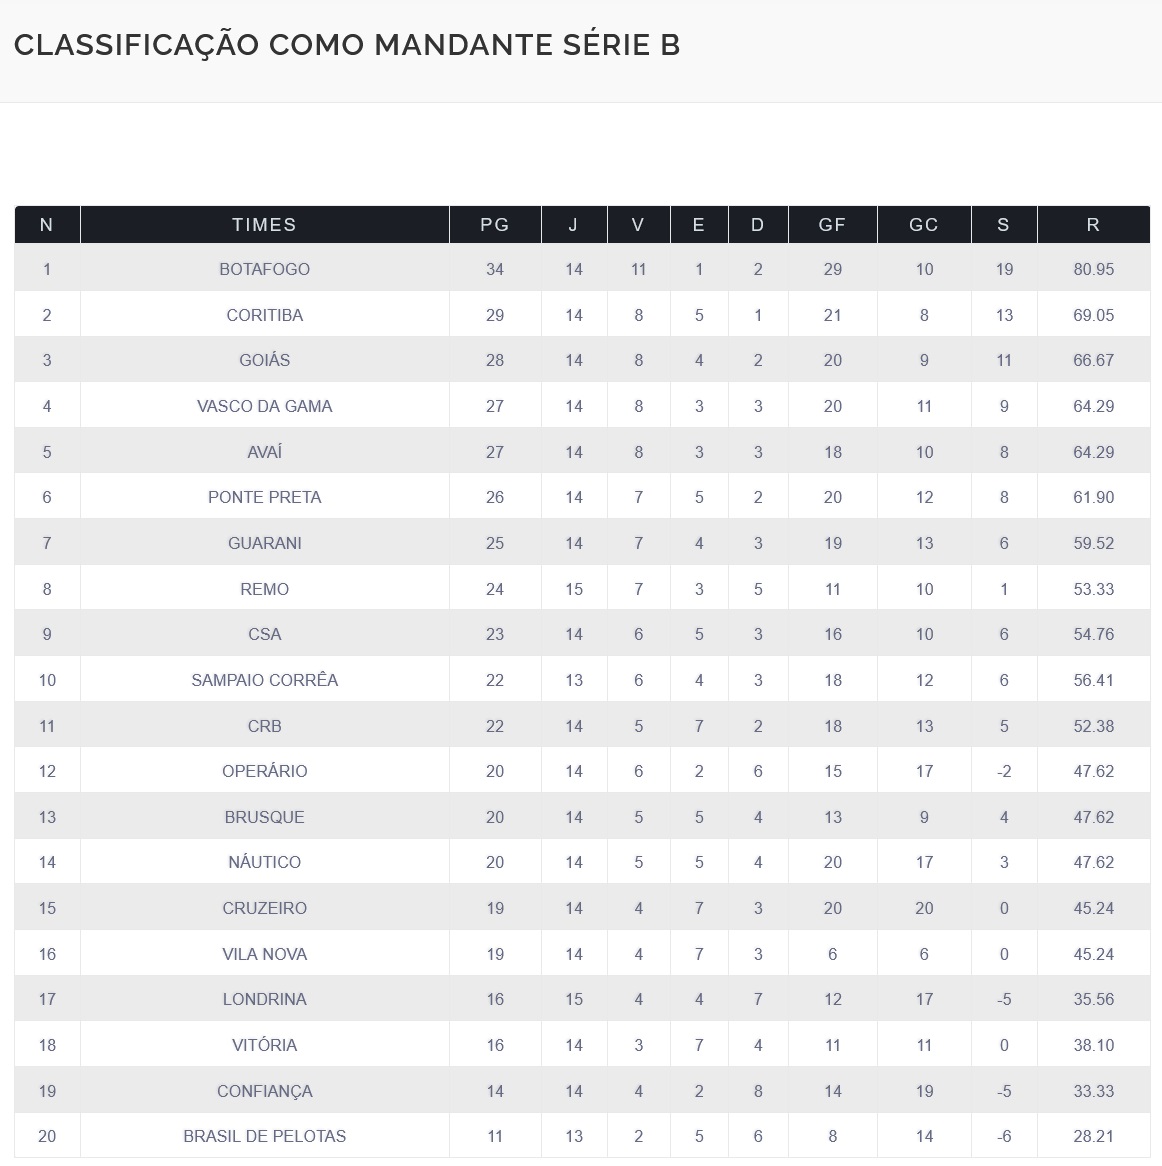The height and width of the screenshot is (1166, 1162).
Task: Click the TIMES column header
Action: click(264, 225)
